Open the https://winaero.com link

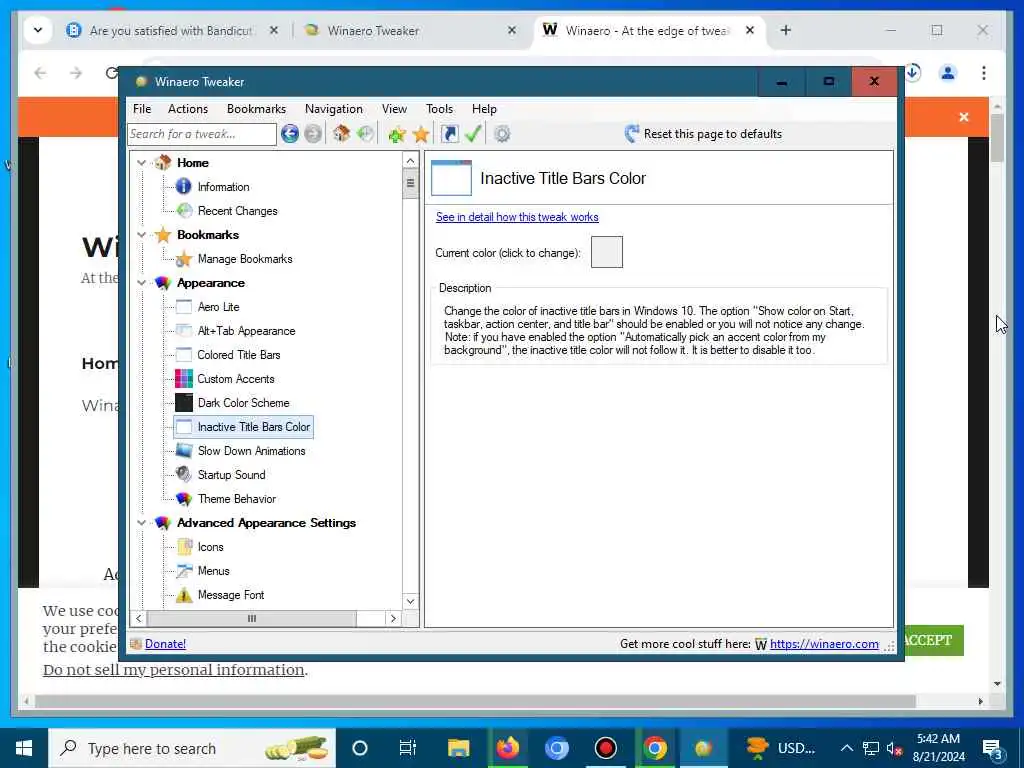coord(824,644)
